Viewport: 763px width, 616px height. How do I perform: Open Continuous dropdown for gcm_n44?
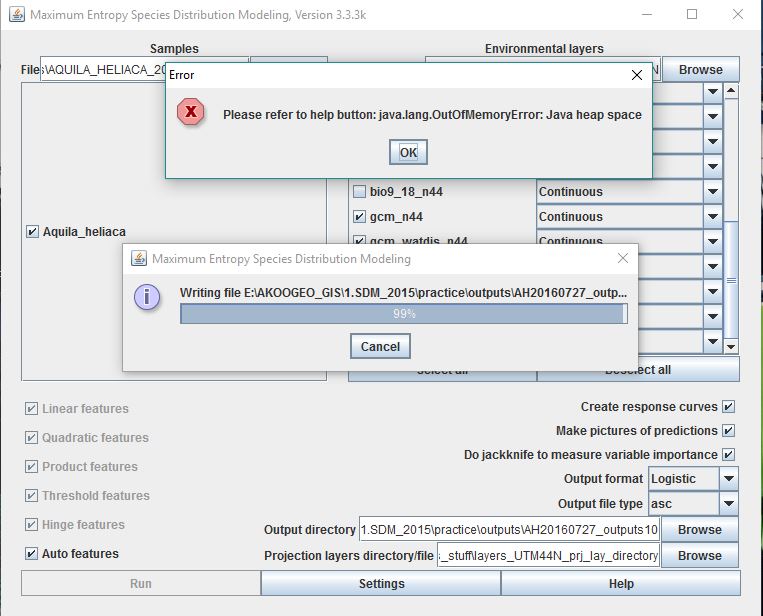tap(712, 217)
